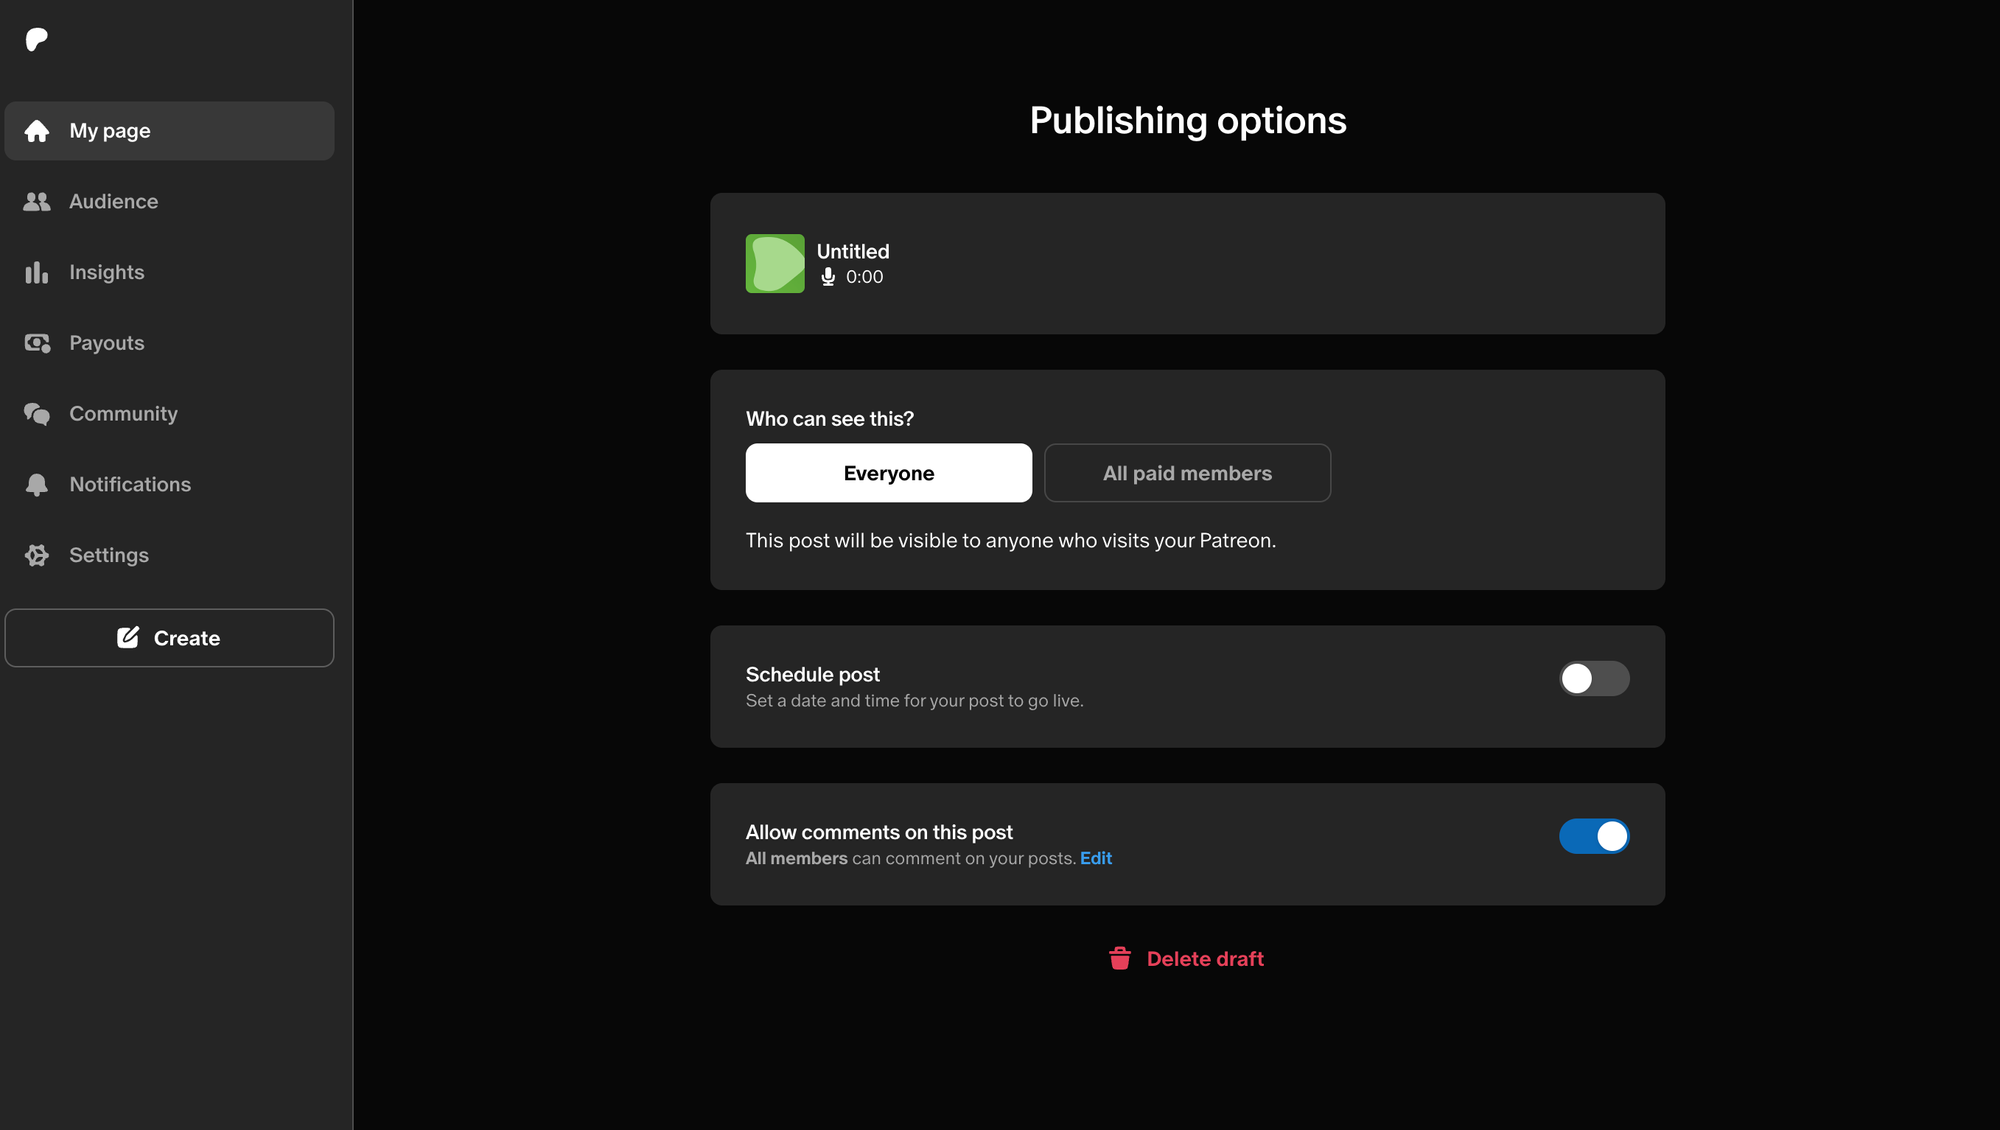Click the Notifications bell icon
The image size is (2000, 1130).
pos(37,485)
